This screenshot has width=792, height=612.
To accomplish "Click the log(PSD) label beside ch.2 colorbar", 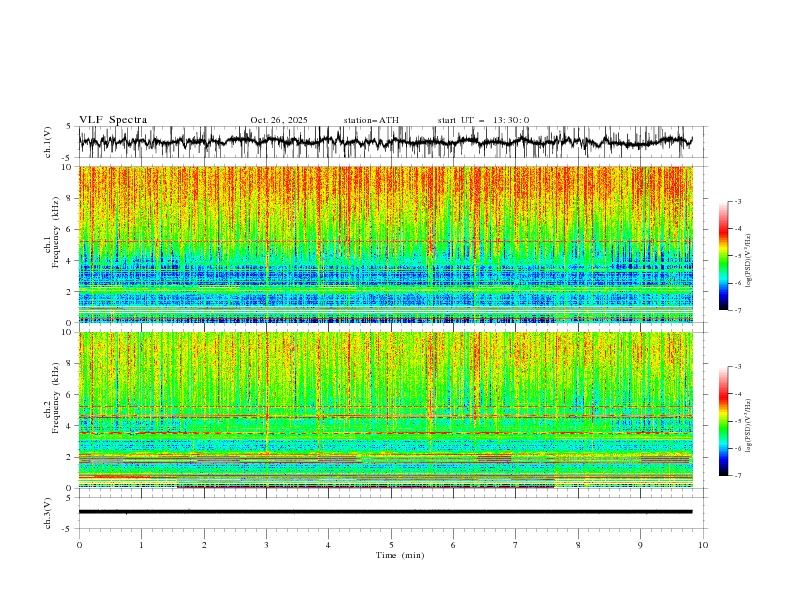I will (x=749, y=426).
